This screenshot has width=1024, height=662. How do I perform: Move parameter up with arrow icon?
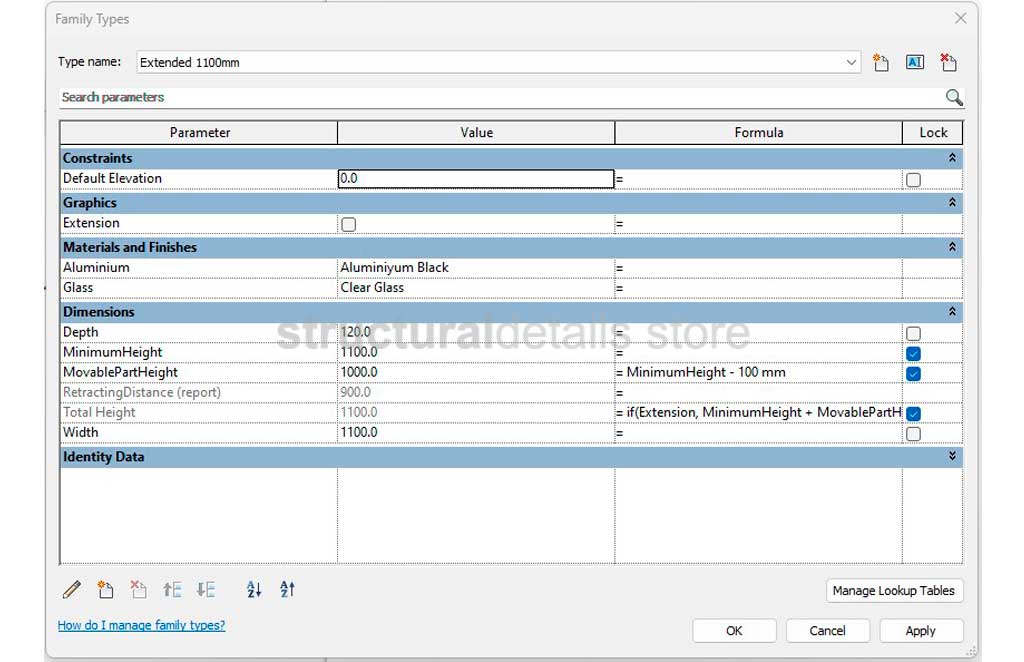[172, 590]
